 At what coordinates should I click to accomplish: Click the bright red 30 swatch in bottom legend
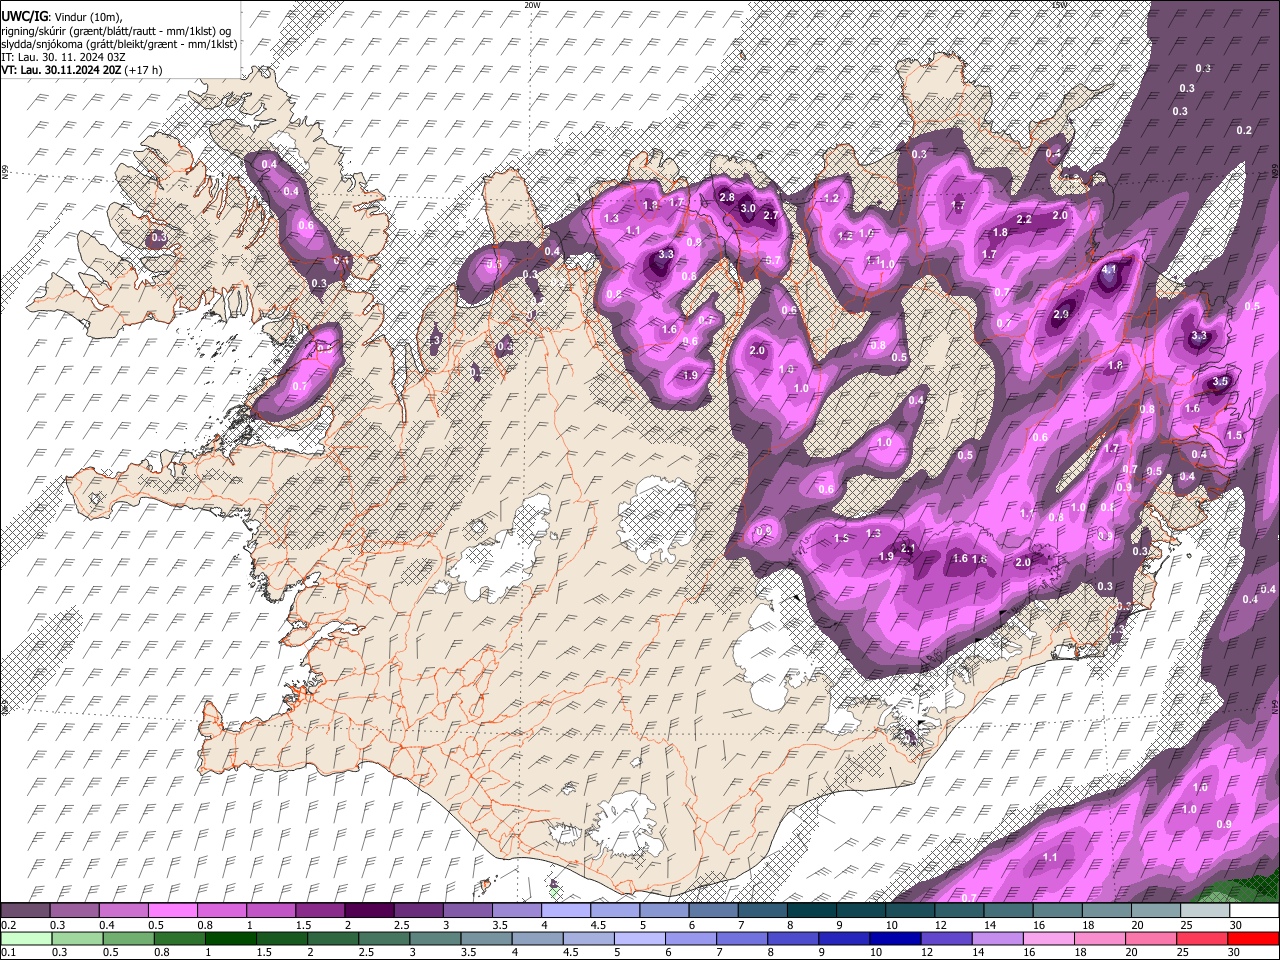[x=1253, y=938]
